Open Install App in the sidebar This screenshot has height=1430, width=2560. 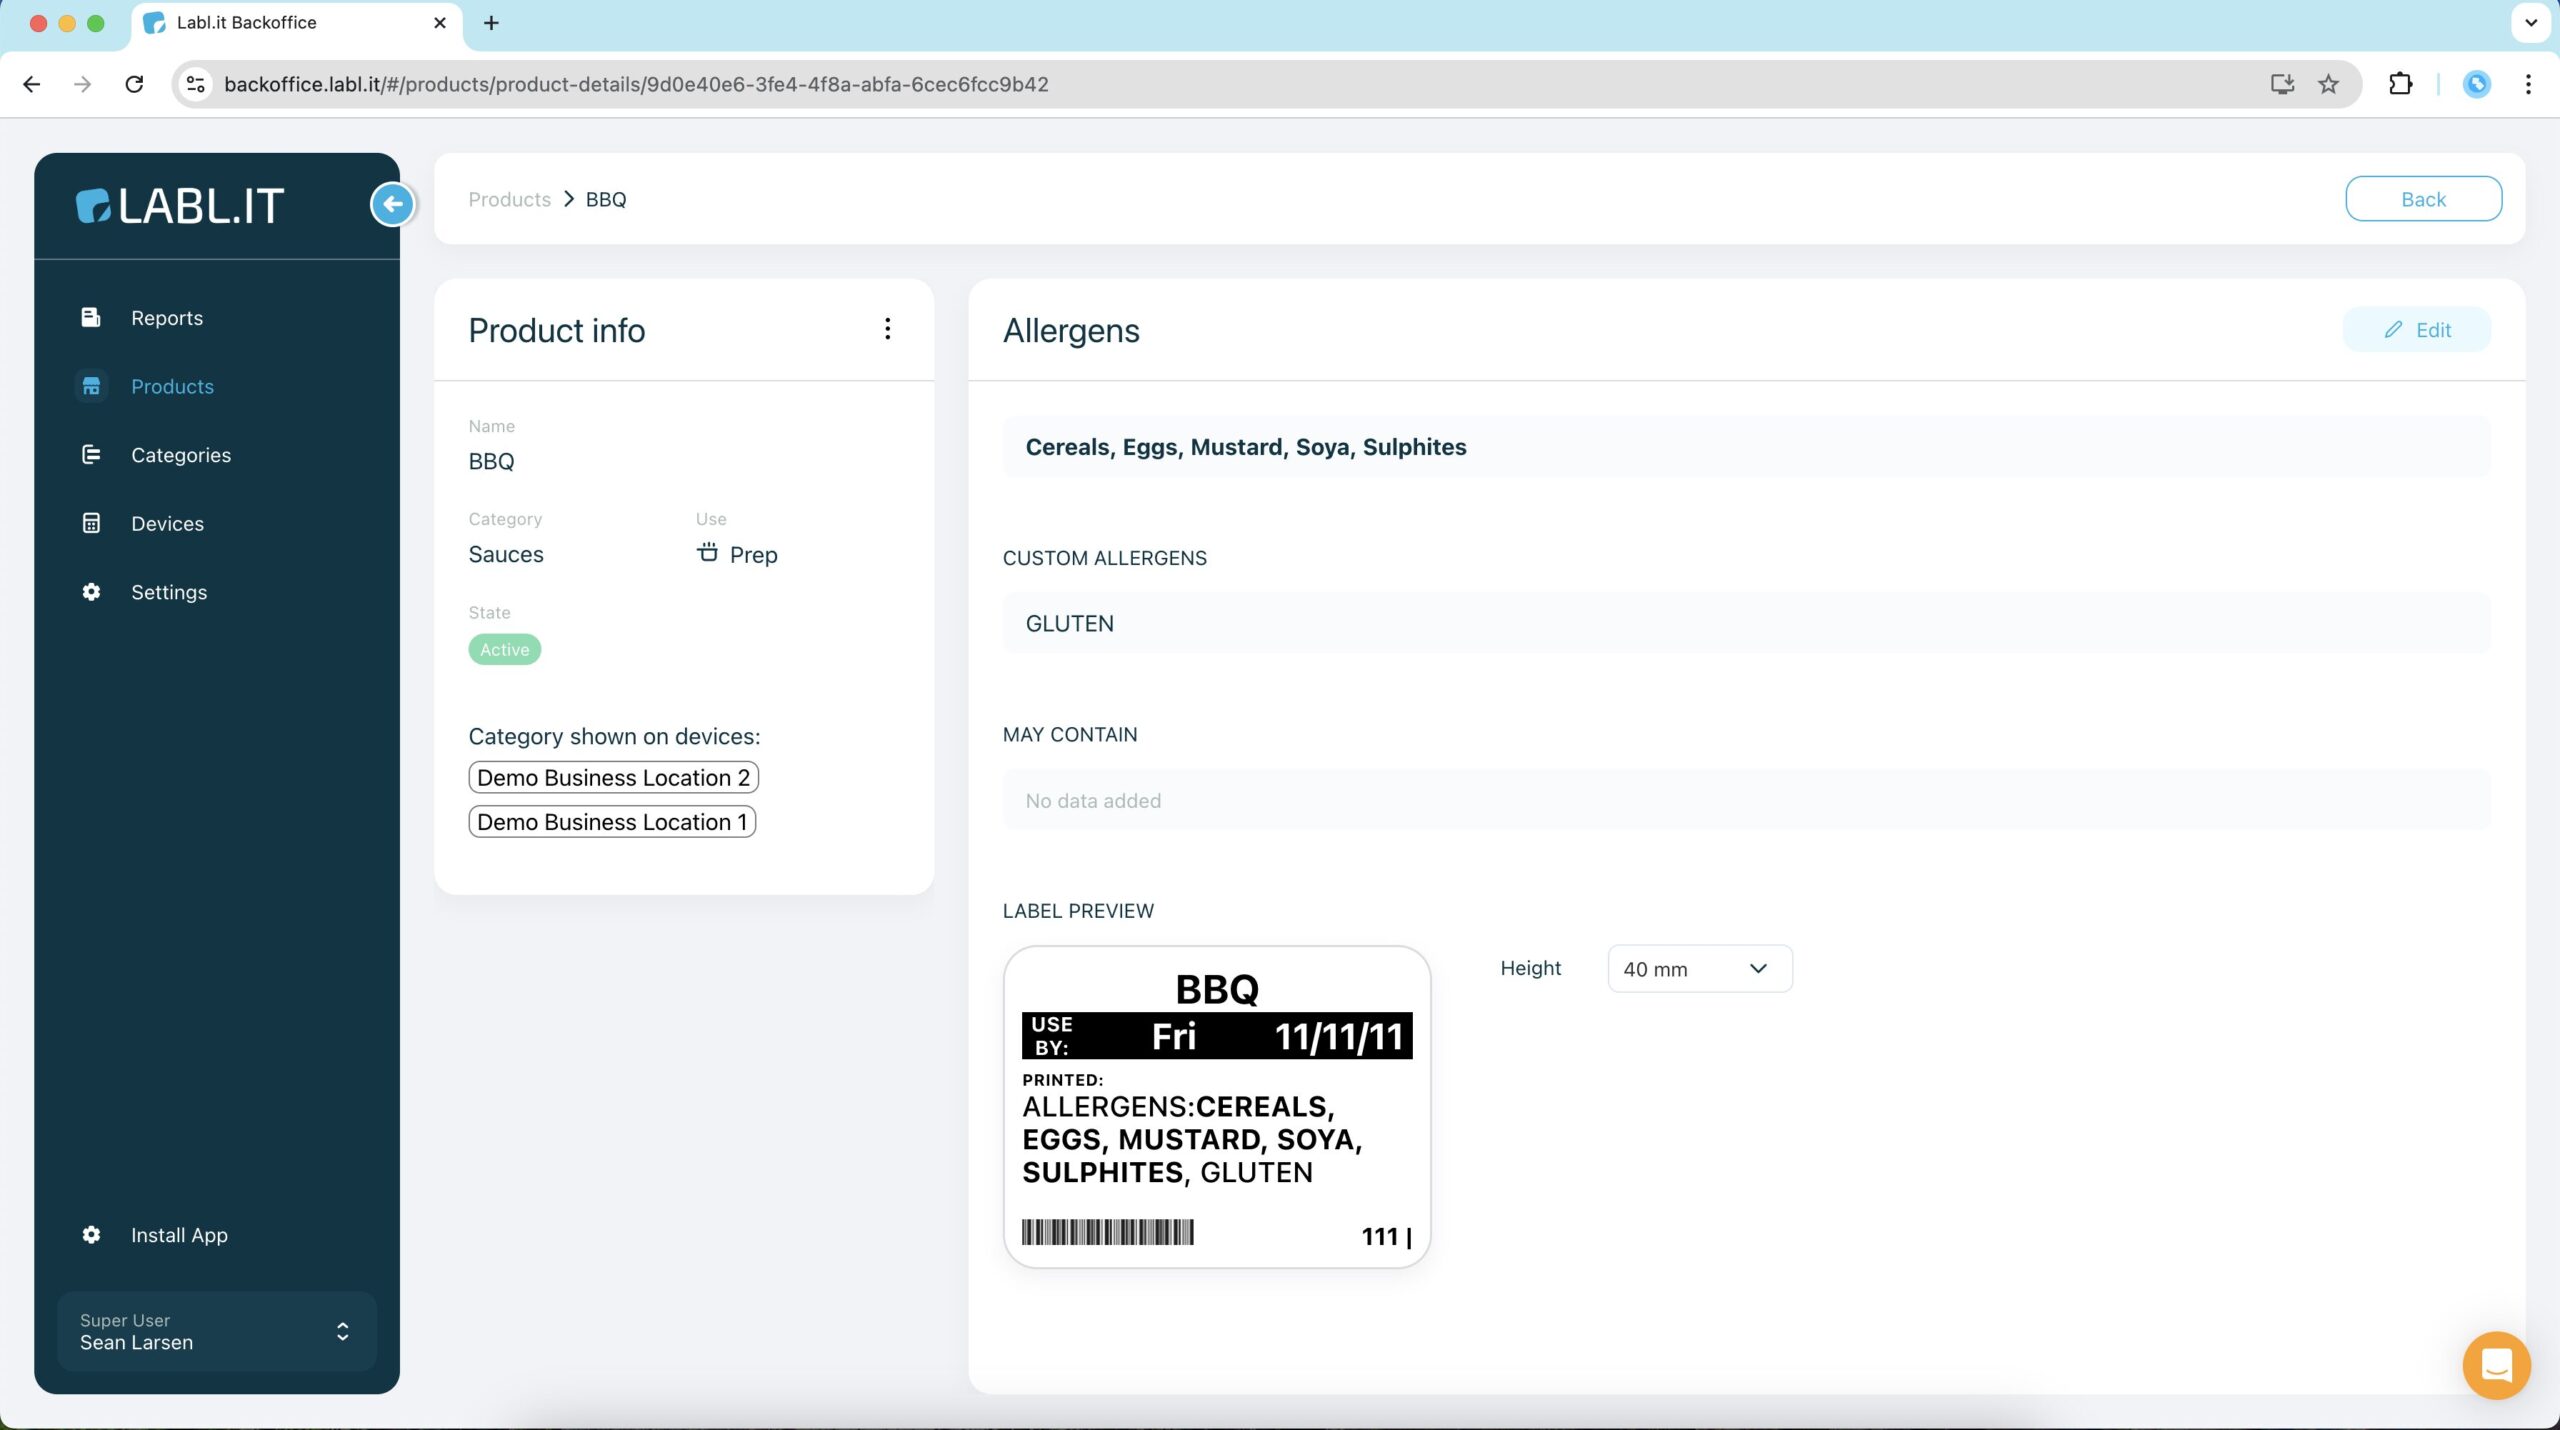click(x=179, y=1235)
